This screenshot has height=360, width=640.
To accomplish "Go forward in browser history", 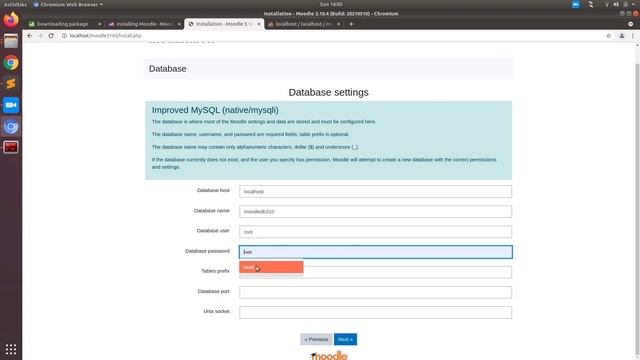I will click(40, 36).
